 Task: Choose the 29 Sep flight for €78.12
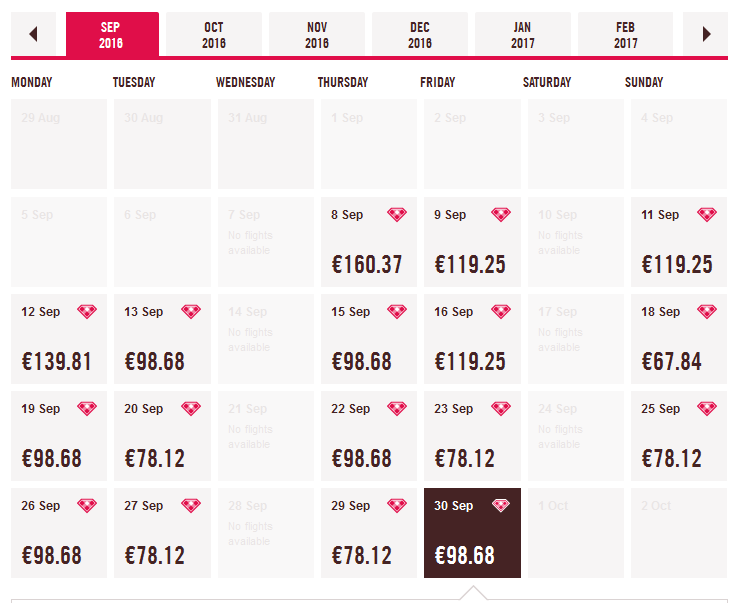(367, 556)
